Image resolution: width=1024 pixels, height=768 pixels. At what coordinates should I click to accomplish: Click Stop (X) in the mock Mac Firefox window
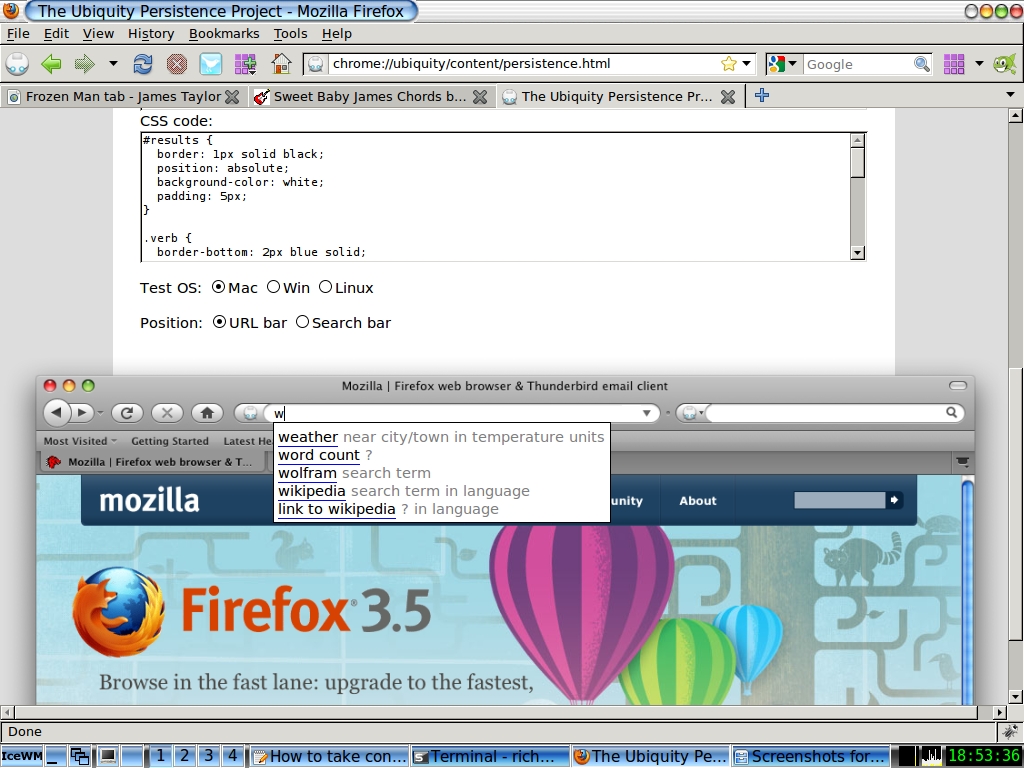(x=167, y=413)
